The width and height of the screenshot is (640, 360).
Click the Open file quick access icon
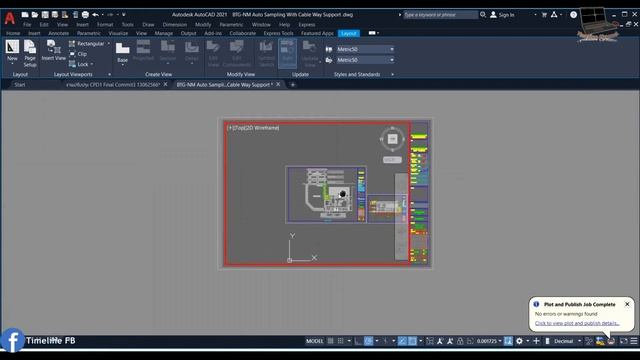coord(35,15)
